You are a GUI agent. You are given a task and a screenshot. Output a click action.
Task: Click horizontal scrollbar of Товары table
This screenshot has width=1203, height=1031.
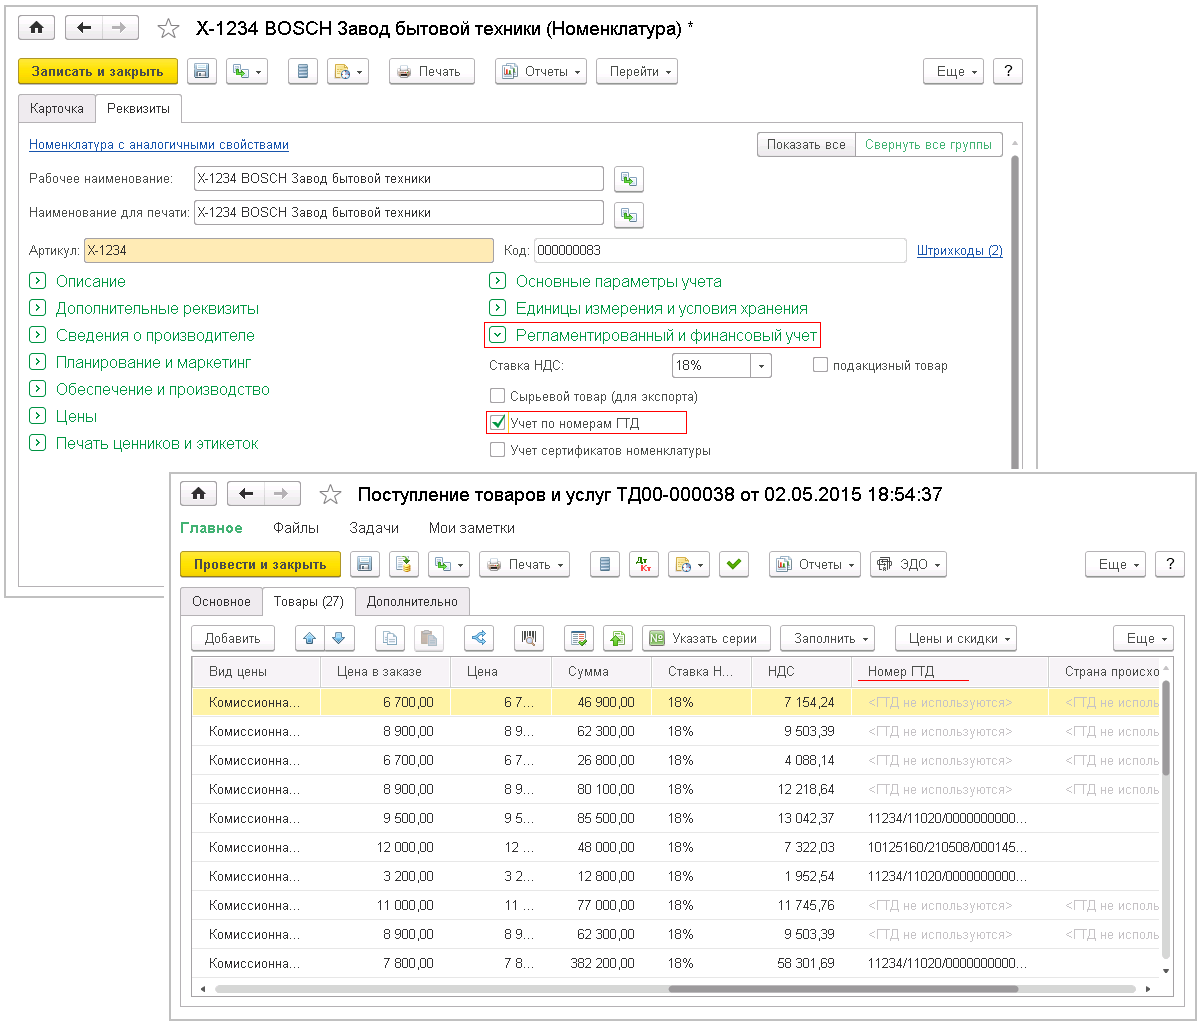(842, 989)
